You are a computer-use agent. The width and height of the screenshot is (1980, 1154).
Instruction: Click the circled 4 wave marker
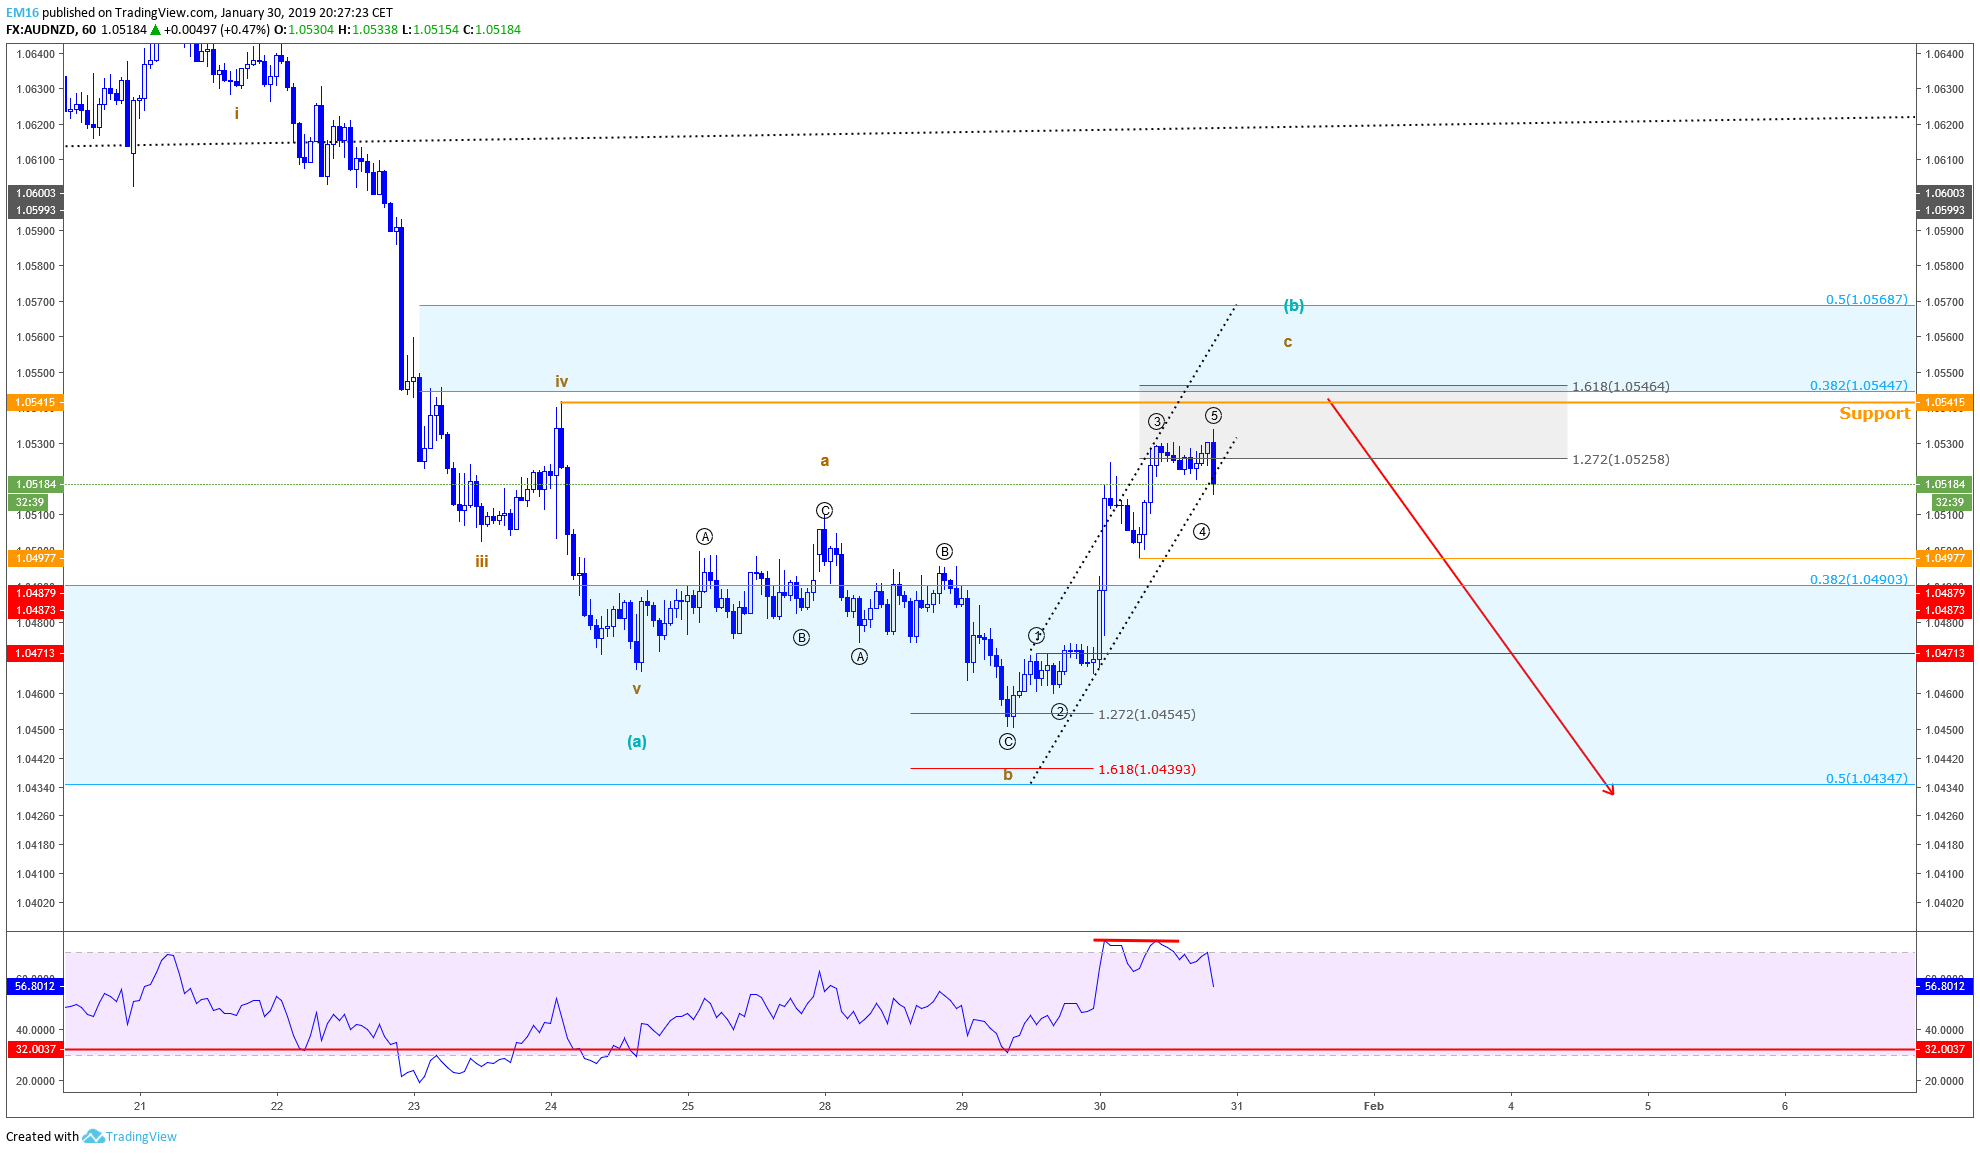[1202, 532]
